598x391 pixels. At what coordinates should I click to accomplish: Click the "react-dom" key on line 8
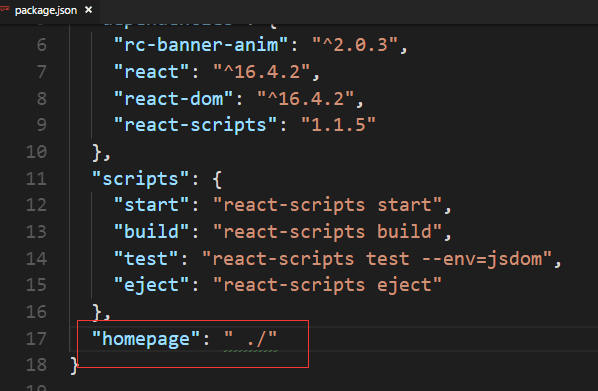click(174, 99)
